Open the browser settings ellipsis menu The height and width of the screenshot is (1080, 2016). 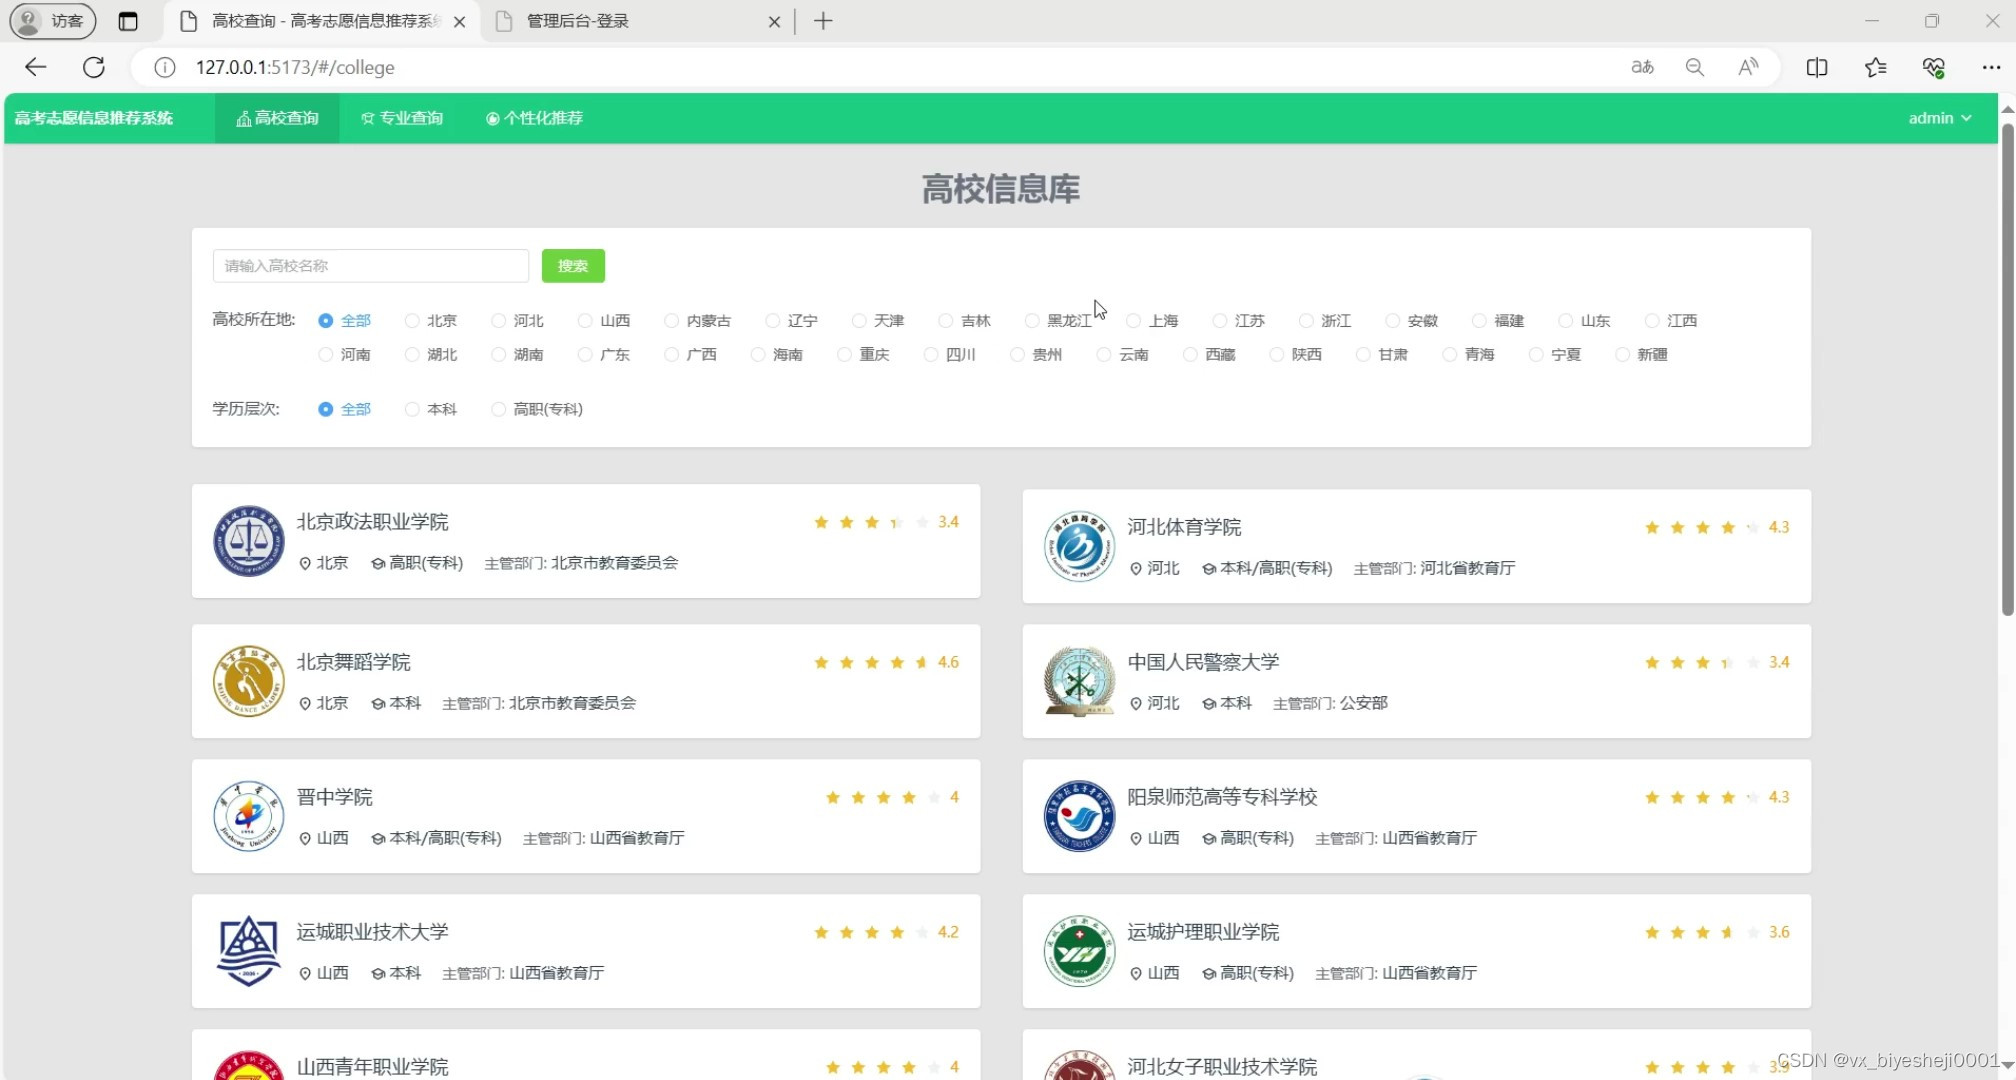(1990, 67)
